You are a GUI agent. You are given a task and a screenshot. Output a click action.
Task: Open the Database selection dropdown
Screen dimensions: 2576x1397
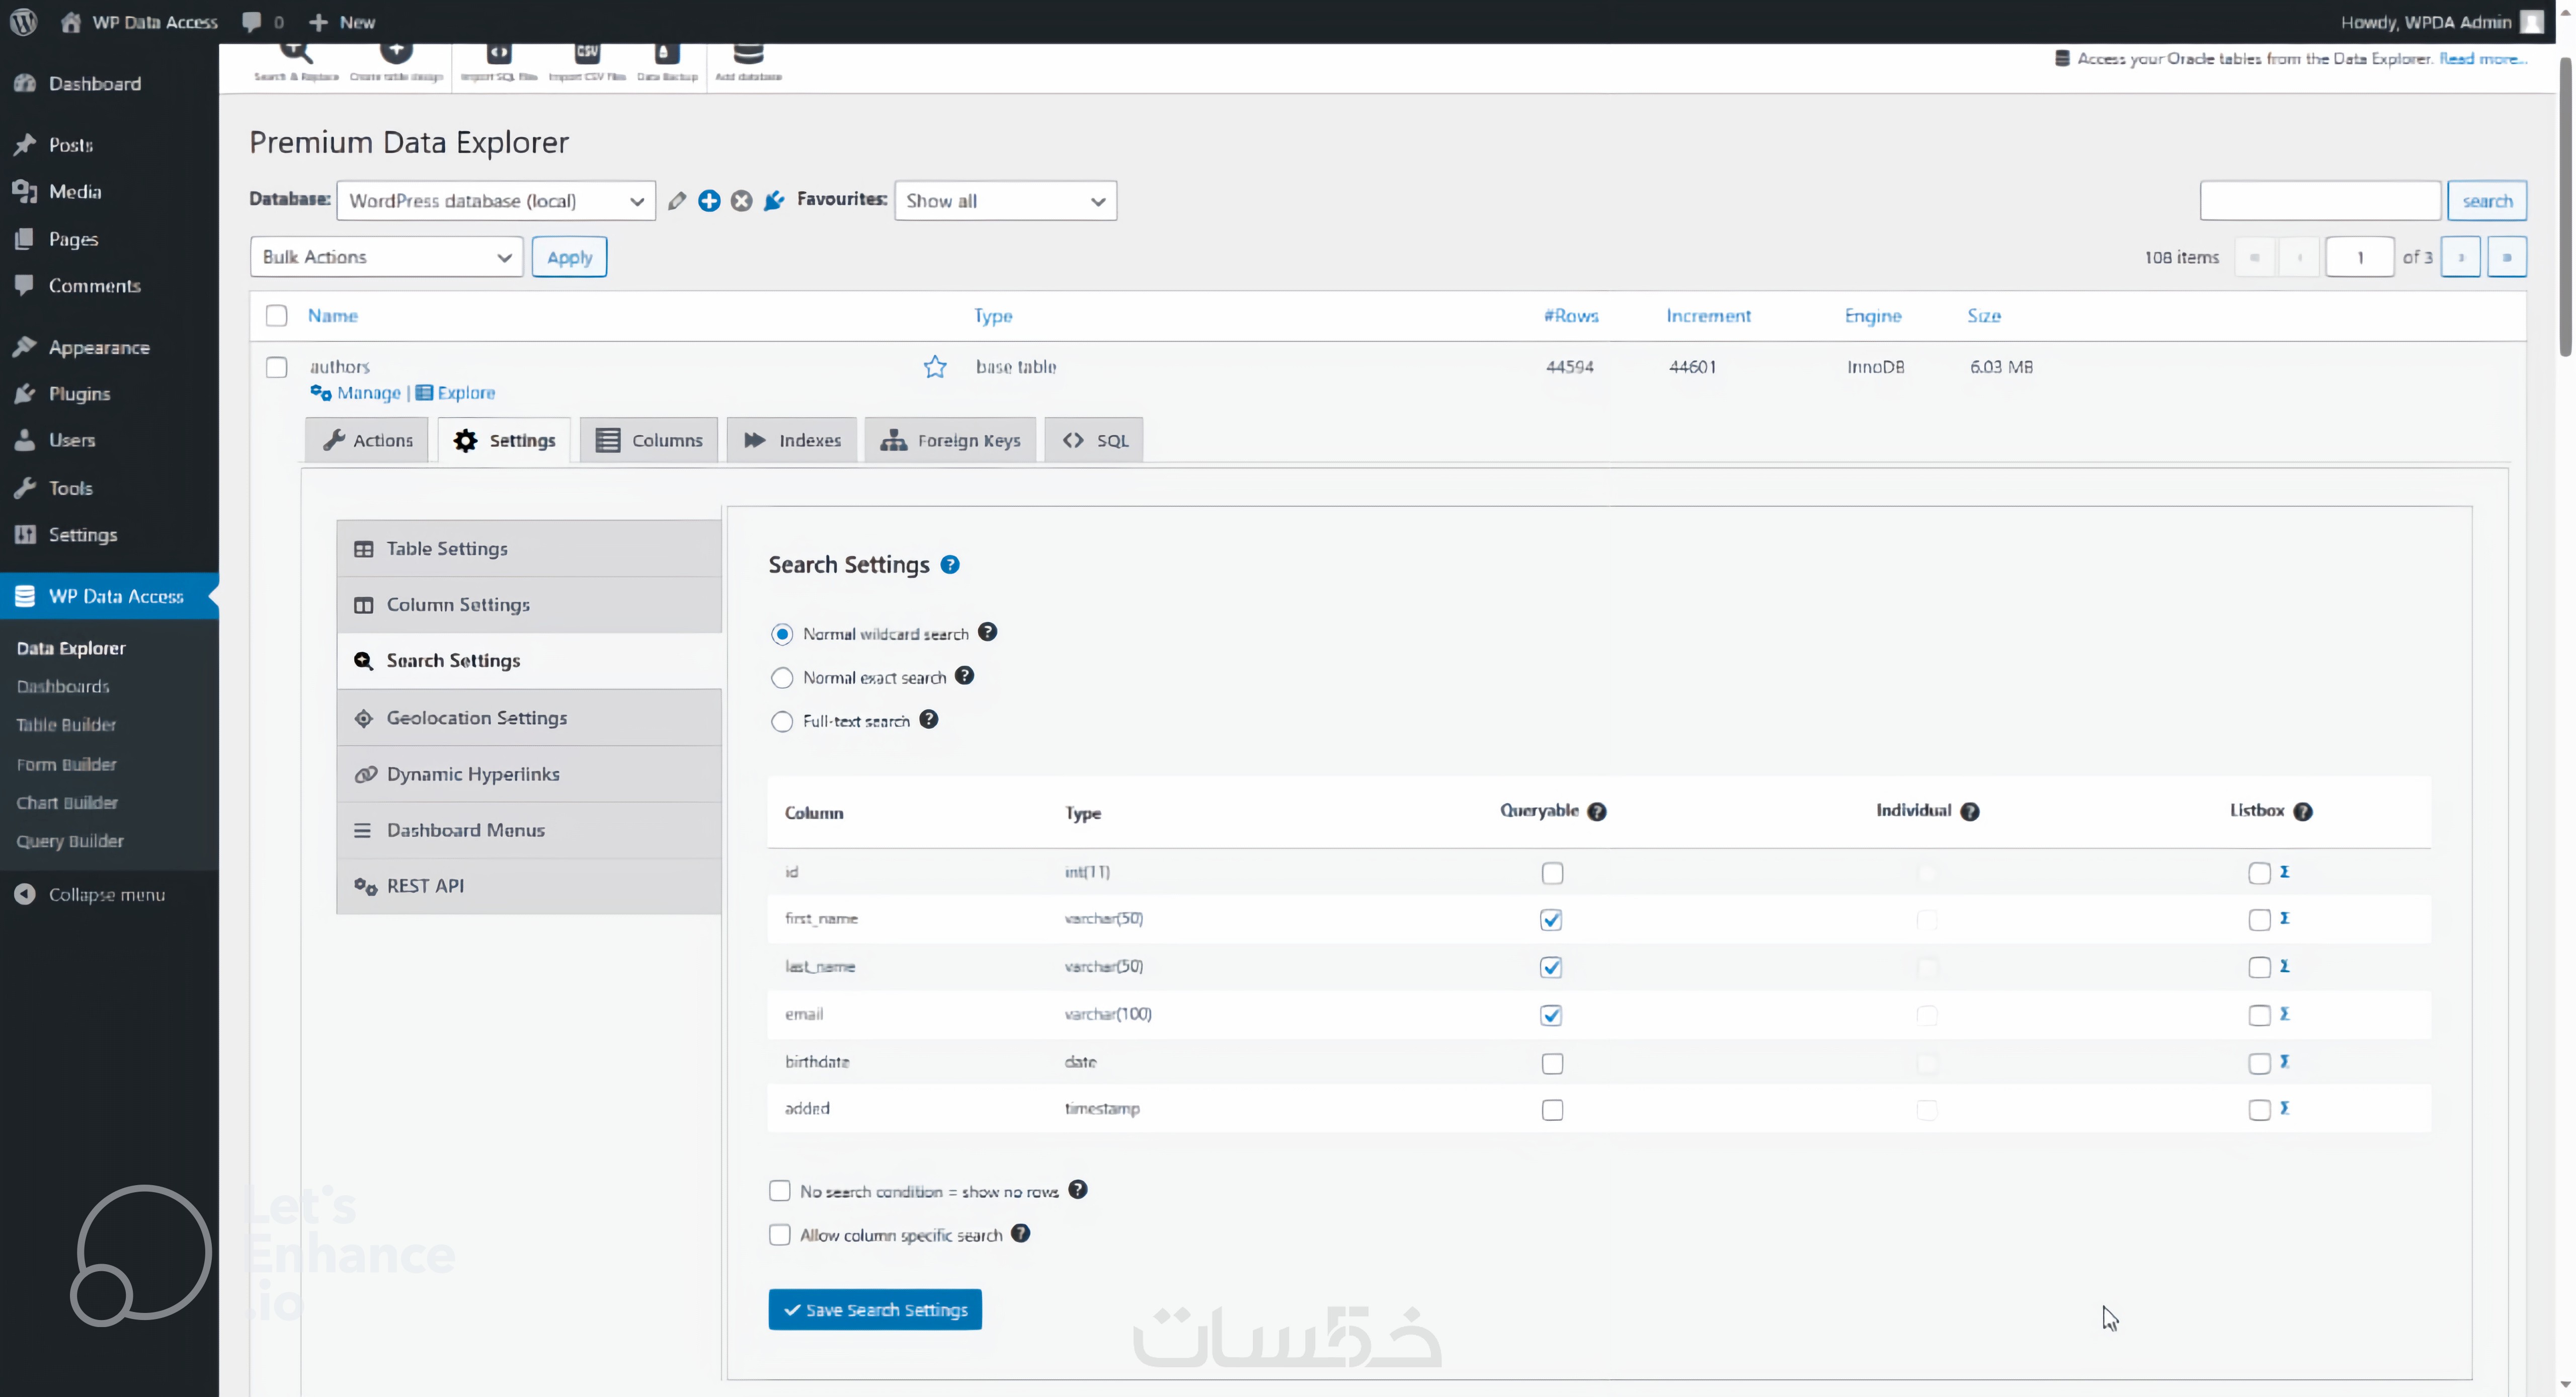coord(496,201)
